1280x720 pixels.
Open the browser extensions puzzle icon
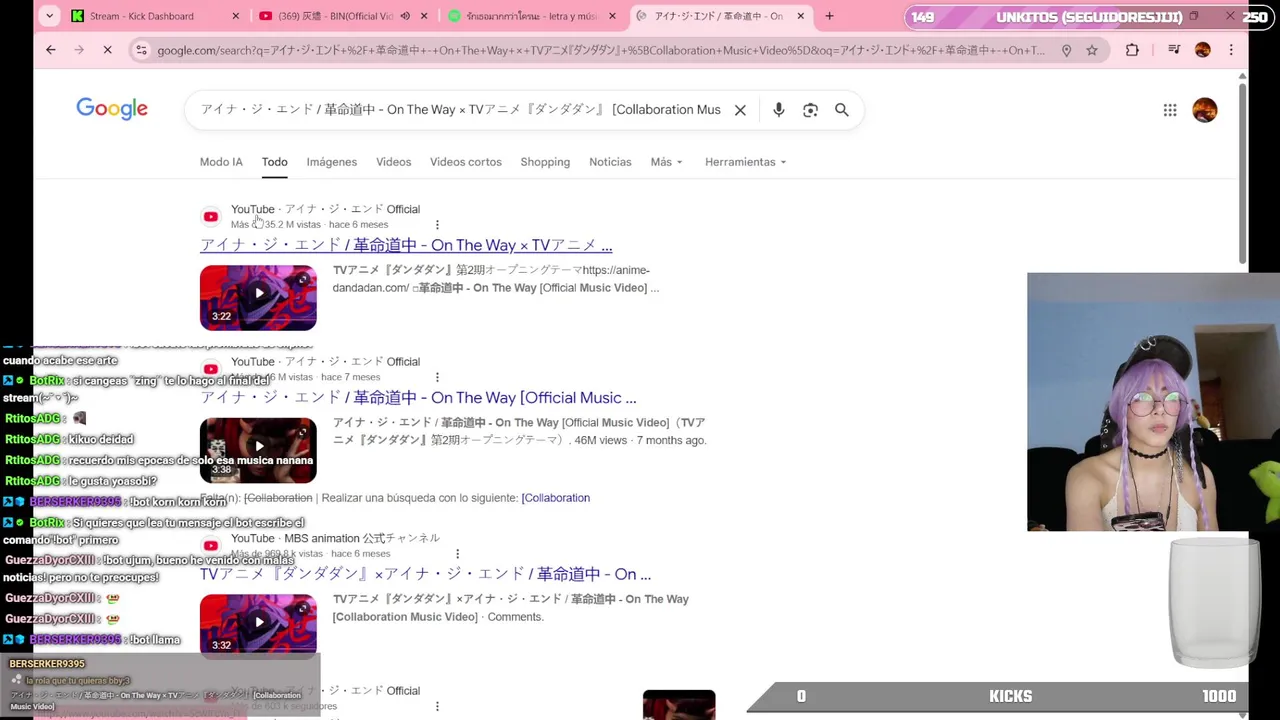(x=1132, y=50)
